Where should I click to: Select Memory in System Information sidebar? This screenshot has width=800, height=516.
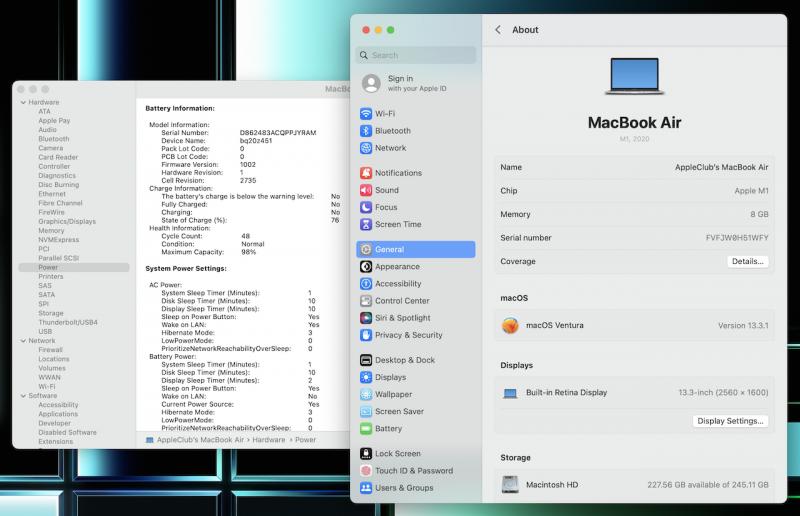point(51,231)
